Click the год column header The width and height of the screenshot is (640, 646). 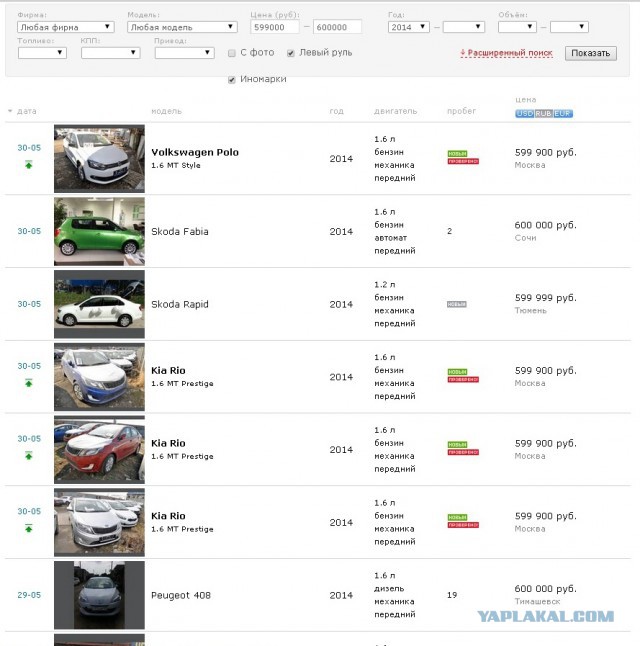(336, 111)
